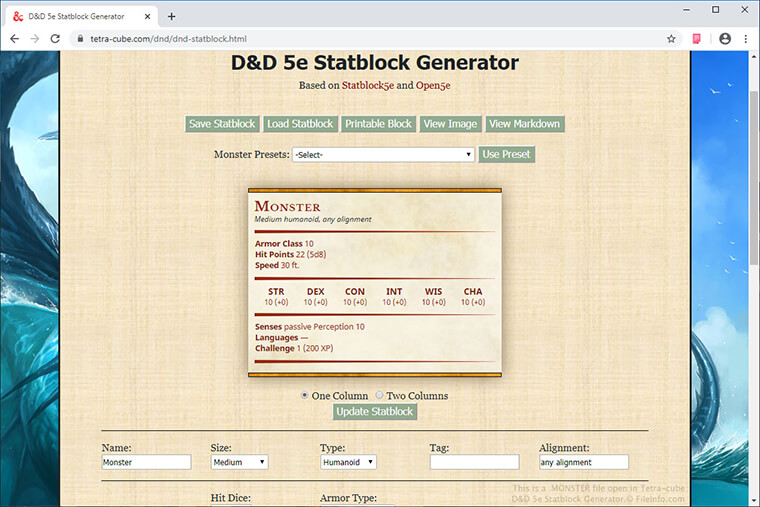The width and height of the screenshot is (760, 507).
Task: Click the browser back arrow
Action: (x=15, y=38)
